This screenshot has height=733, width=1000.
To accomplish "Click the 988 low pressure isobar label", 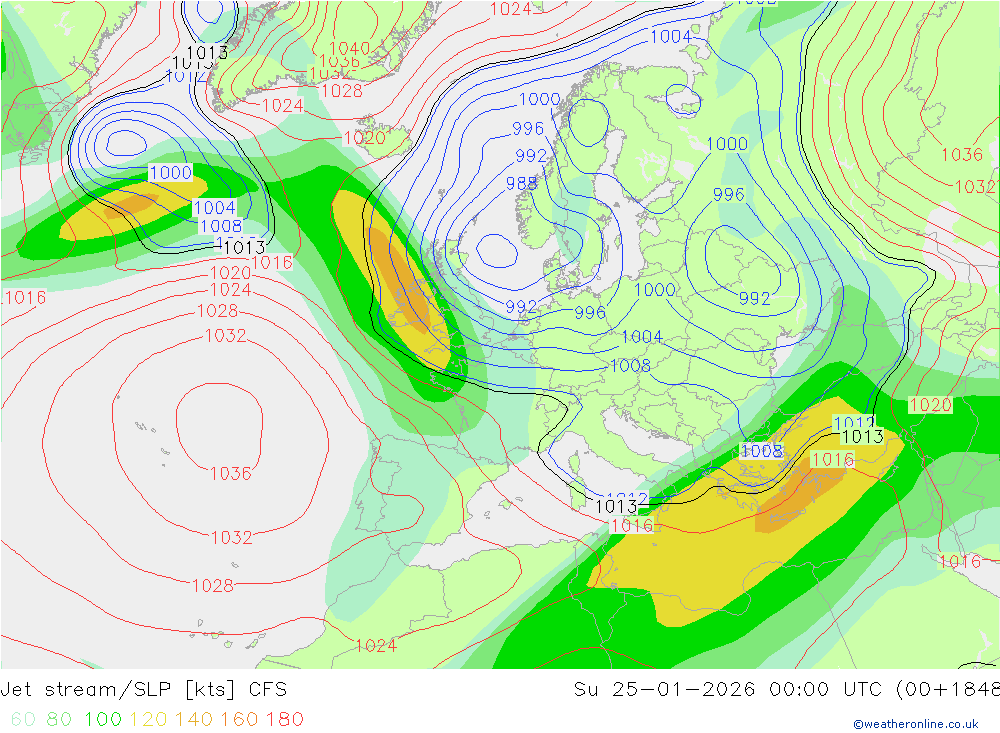I will tap(522, 183).
